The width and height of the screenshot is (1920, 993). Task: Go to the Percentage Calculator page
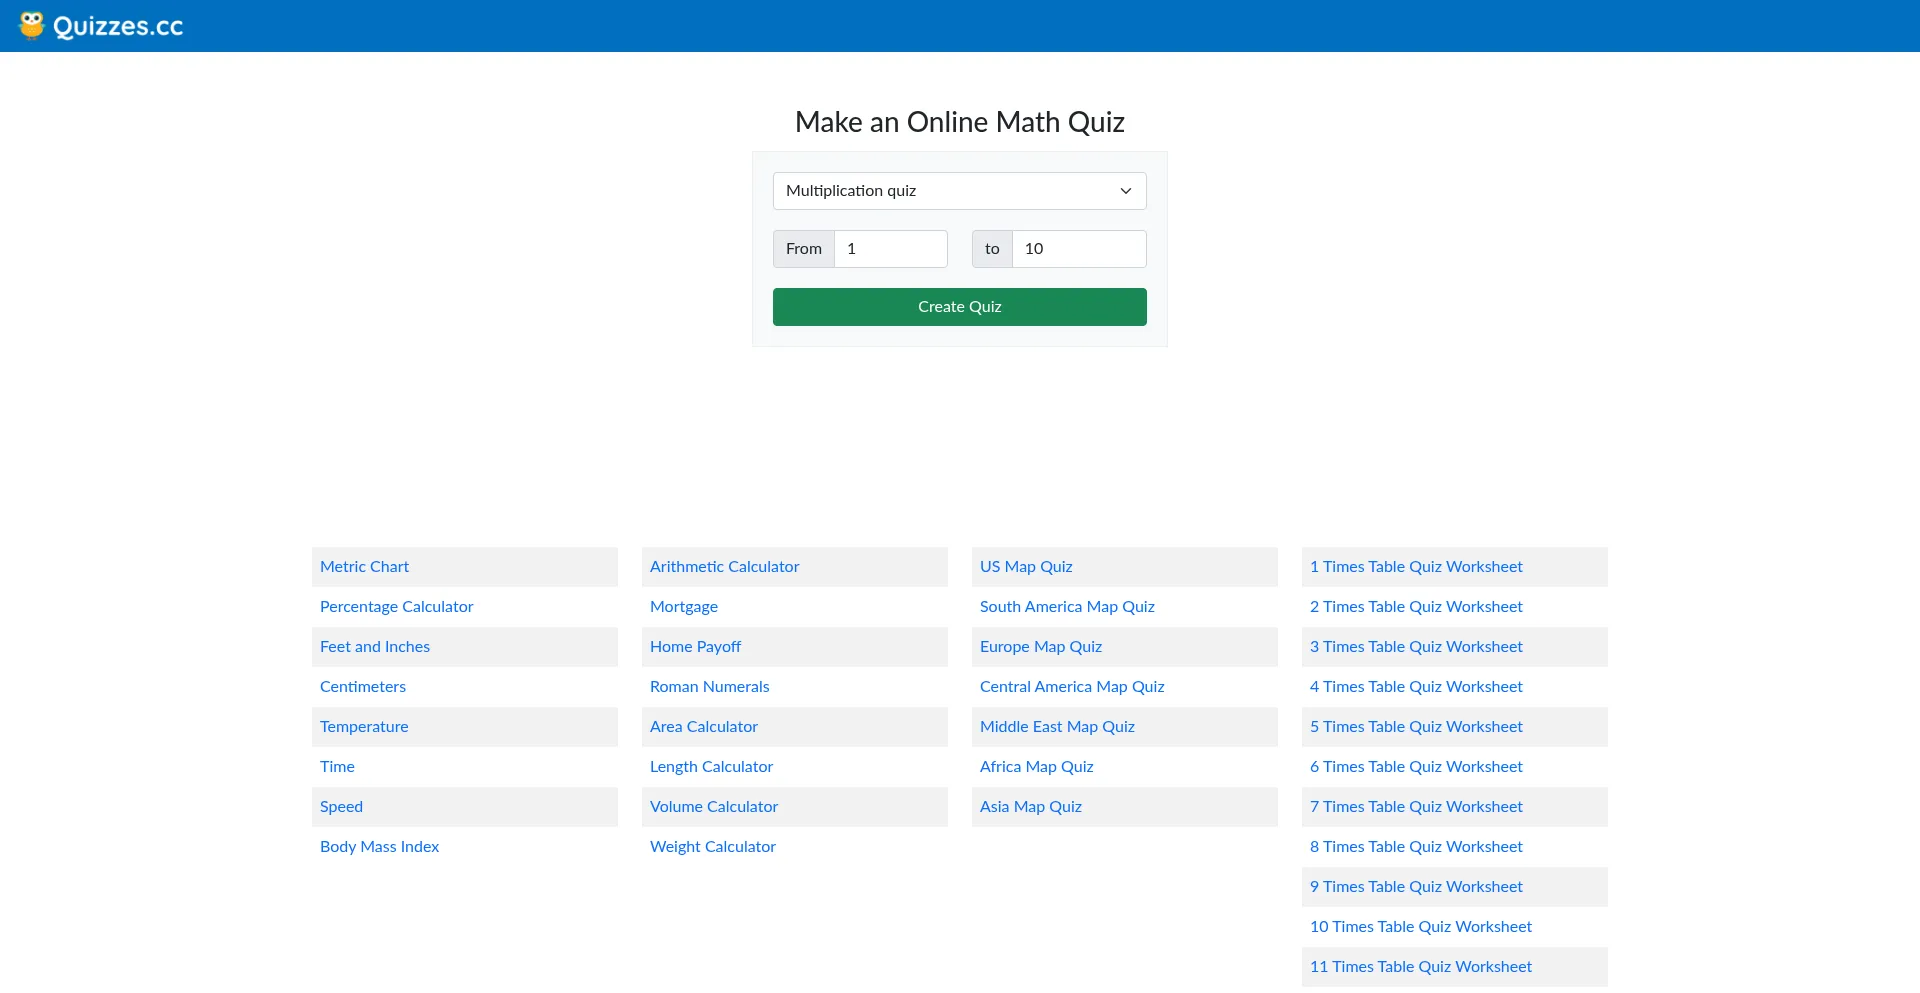396,607
